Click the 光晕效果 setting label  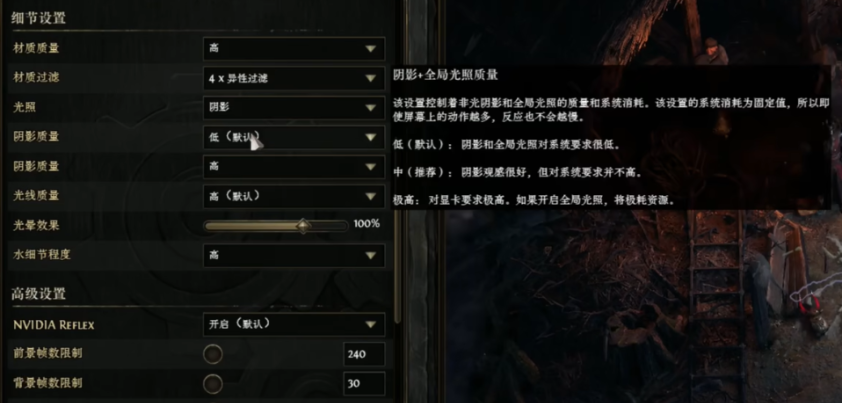[36, 225]
